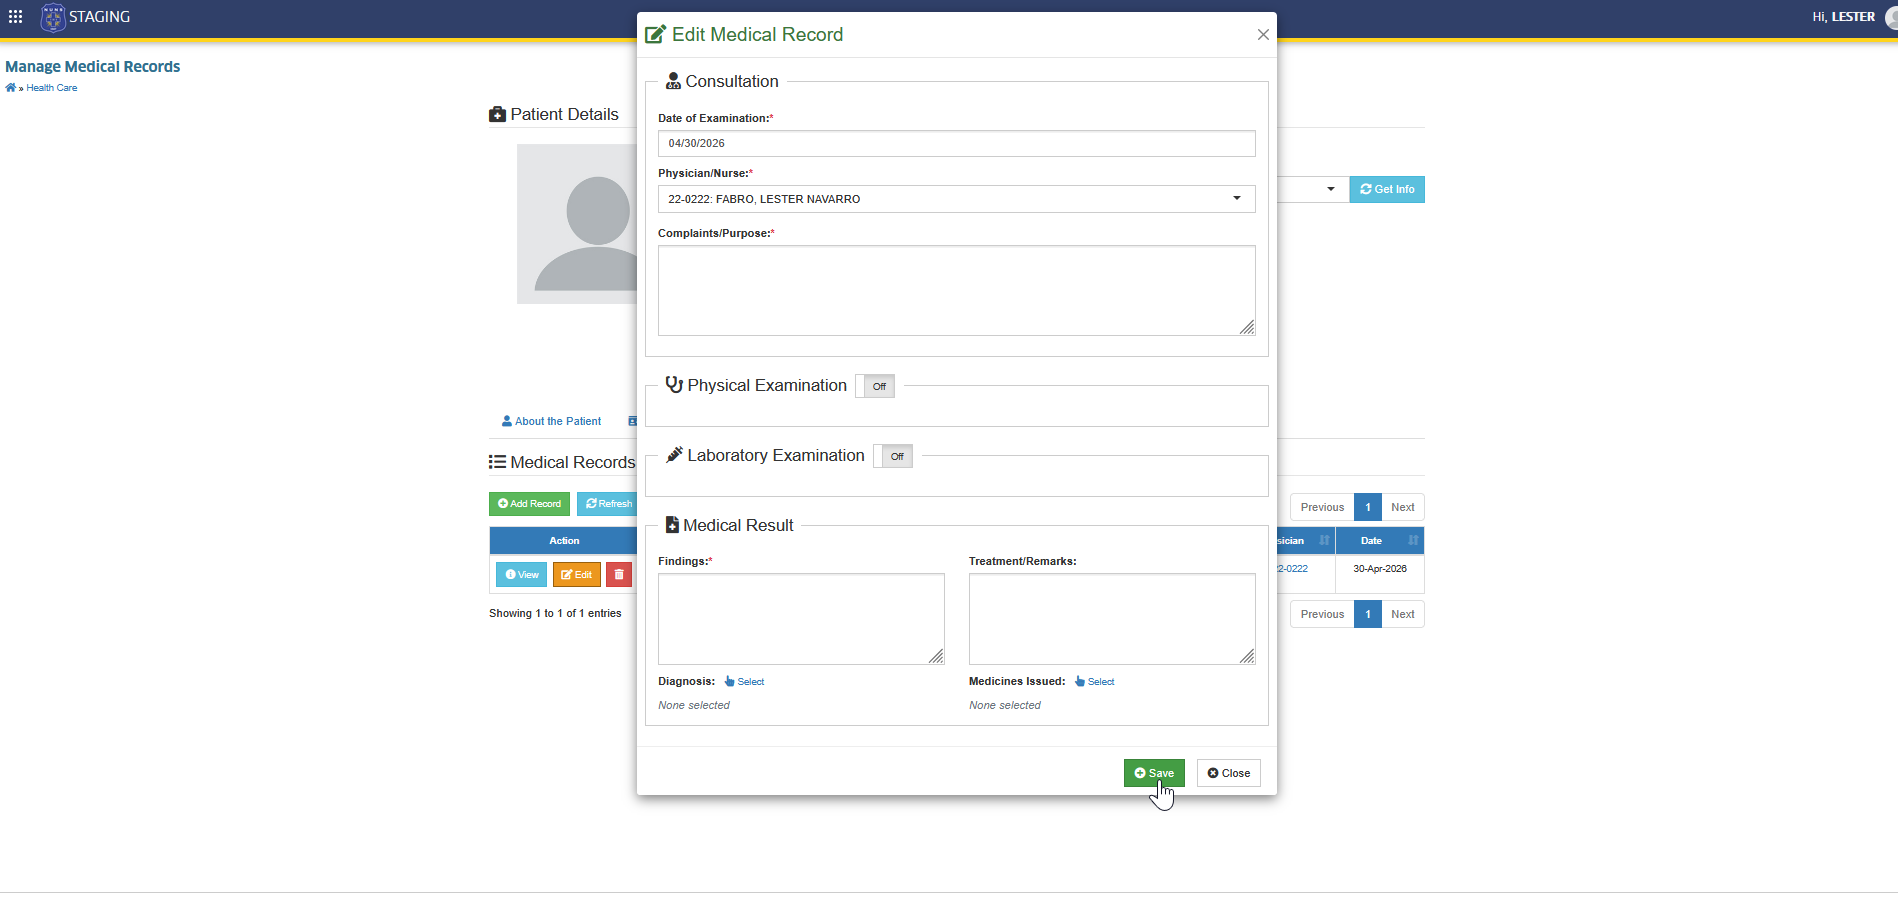Viewport: 1898px width, 898px height.
Task: Click Select link for Medicines Issued
Action: pyautogui.click(x=1094, y=682)
